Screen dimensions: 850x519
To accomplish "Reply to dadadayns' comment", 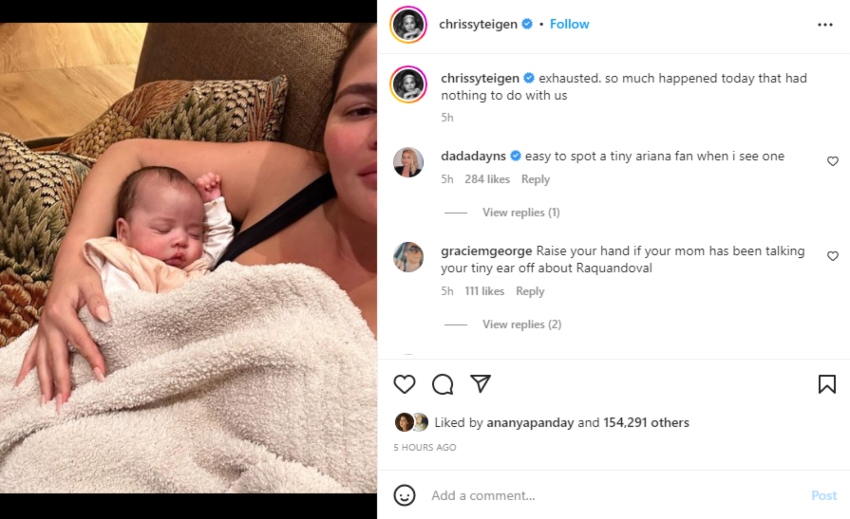I will 535,179.
